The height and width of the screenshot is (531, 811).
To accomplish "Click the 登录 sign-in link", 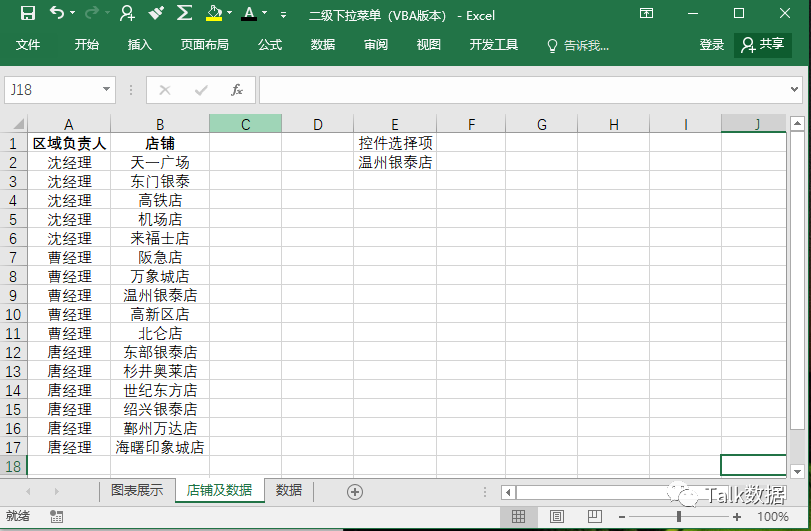I will pos(712,45).
